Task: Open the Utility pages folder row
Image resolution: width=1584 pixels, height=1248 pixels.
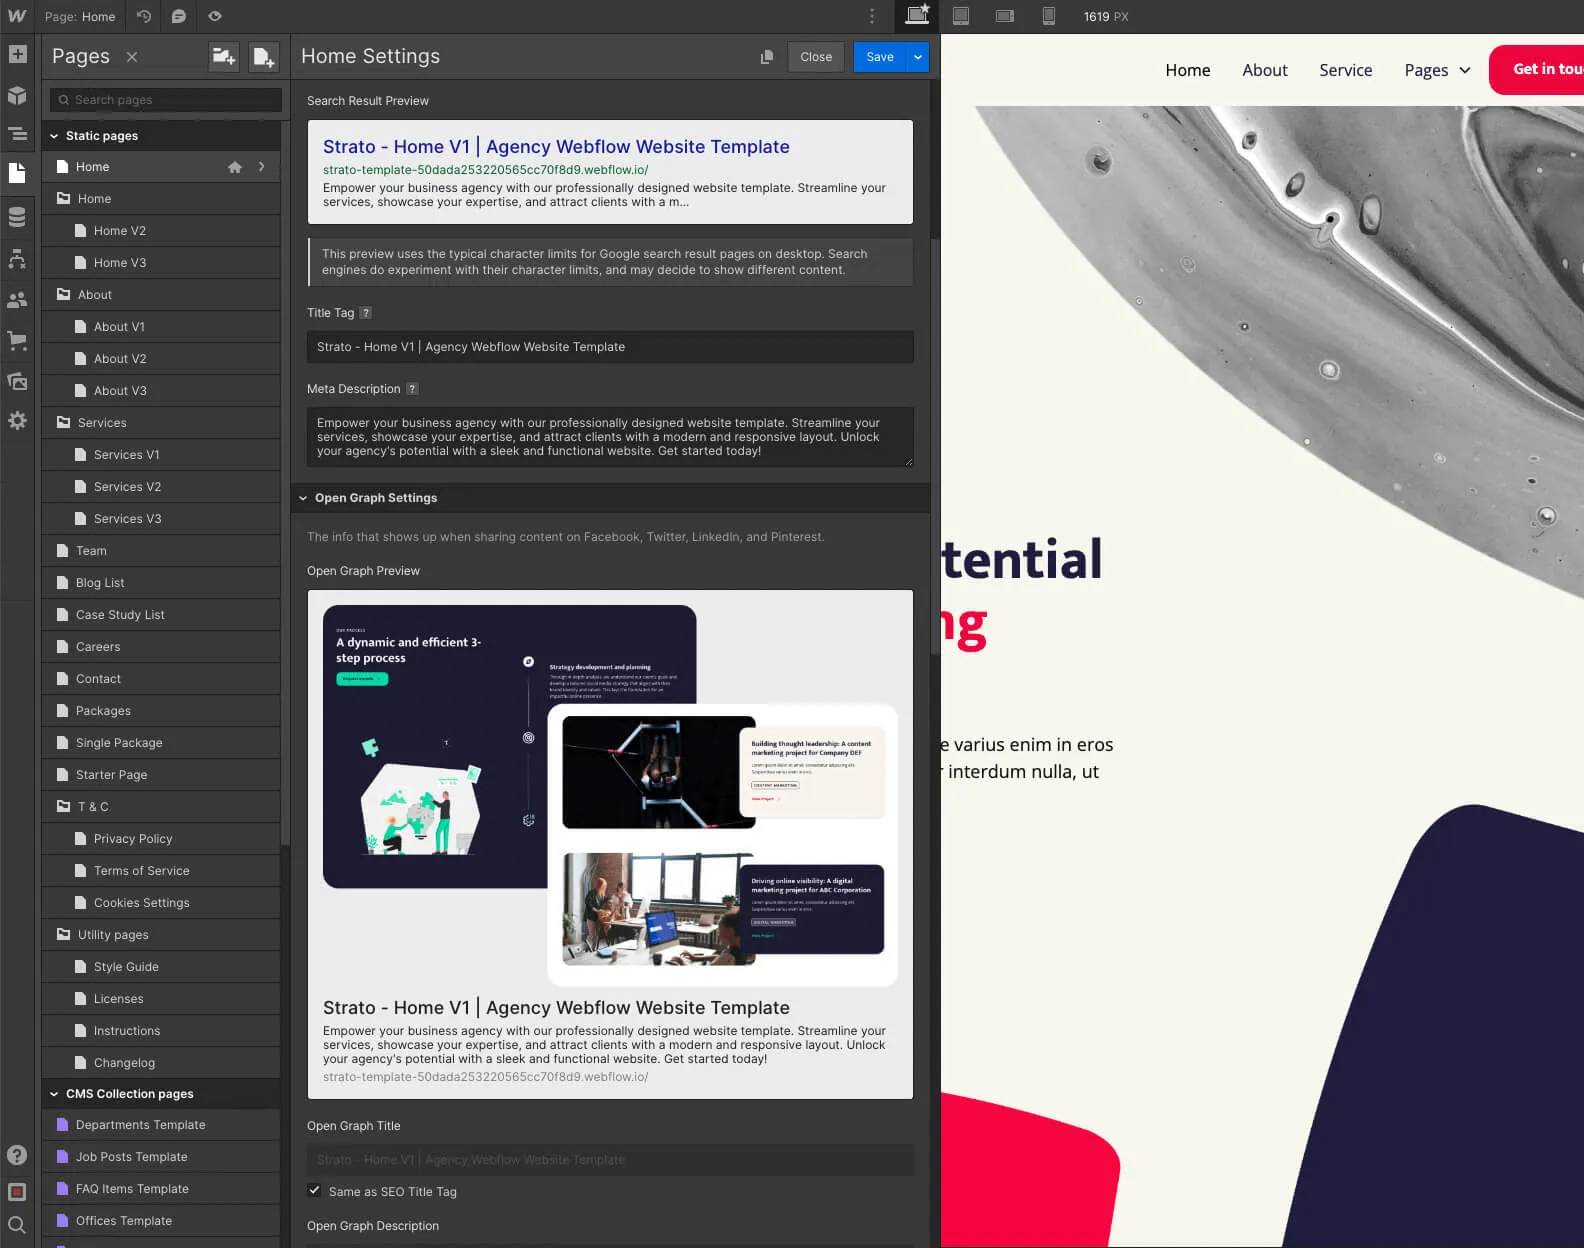Action: (x=161, y=935)
